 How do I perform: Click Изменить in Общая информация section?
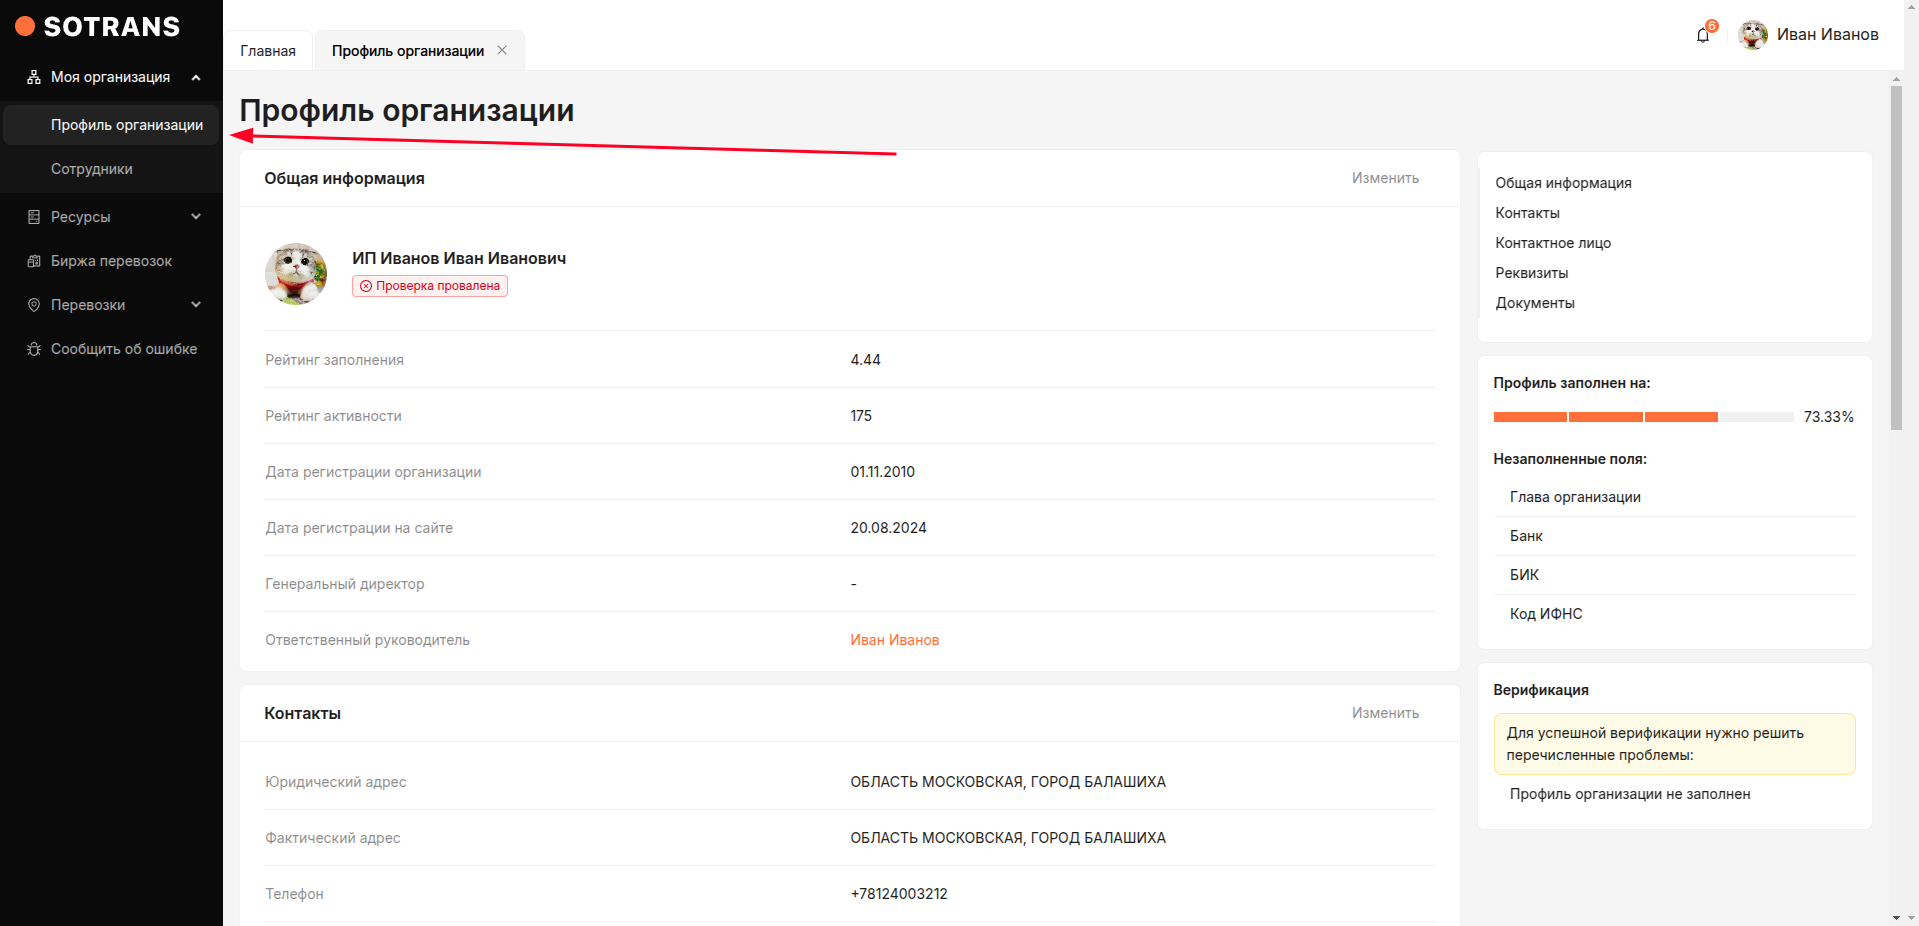click(x=1385, y=178)
